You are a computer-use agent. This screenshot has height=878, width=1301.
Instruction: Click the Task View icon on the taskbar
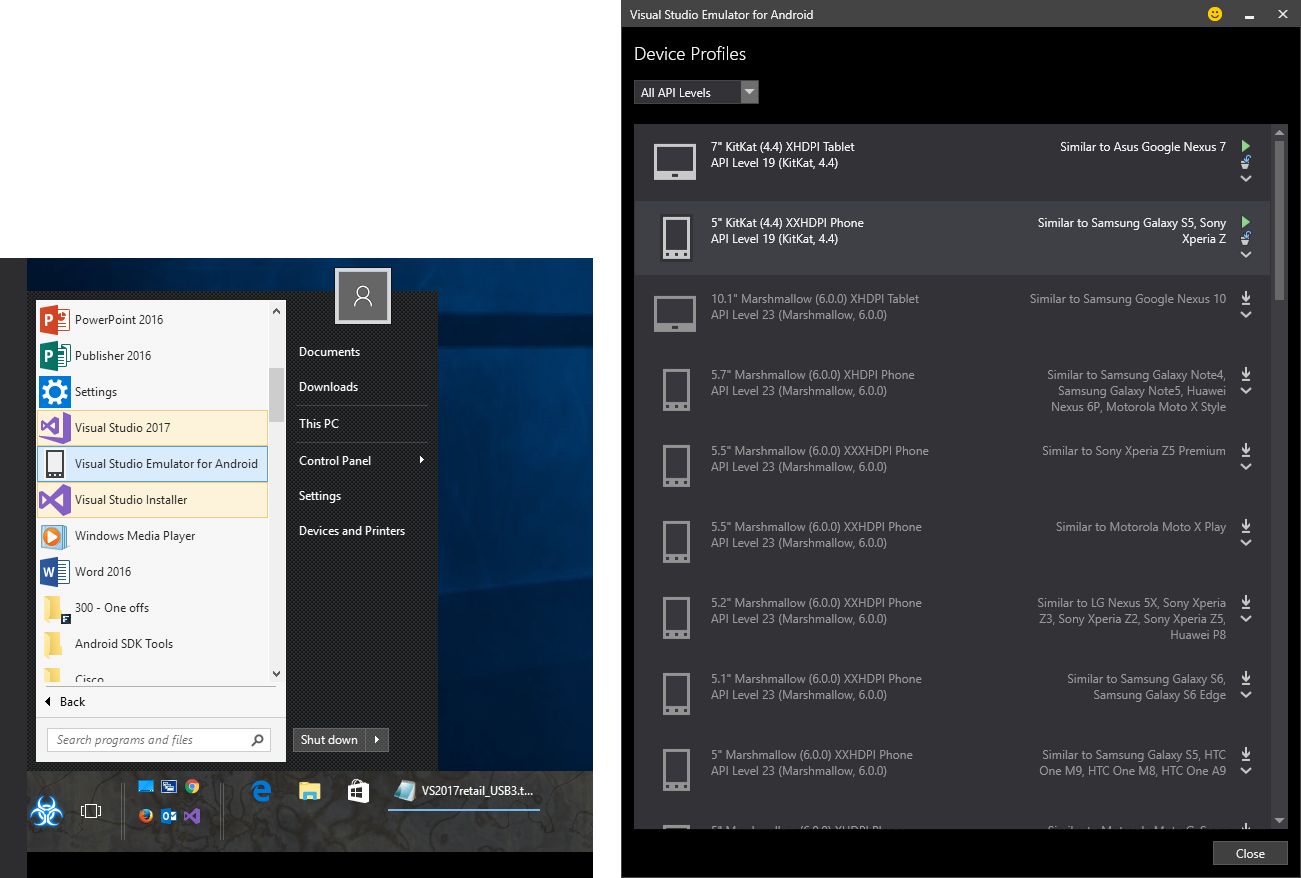(x=91, y=811)
